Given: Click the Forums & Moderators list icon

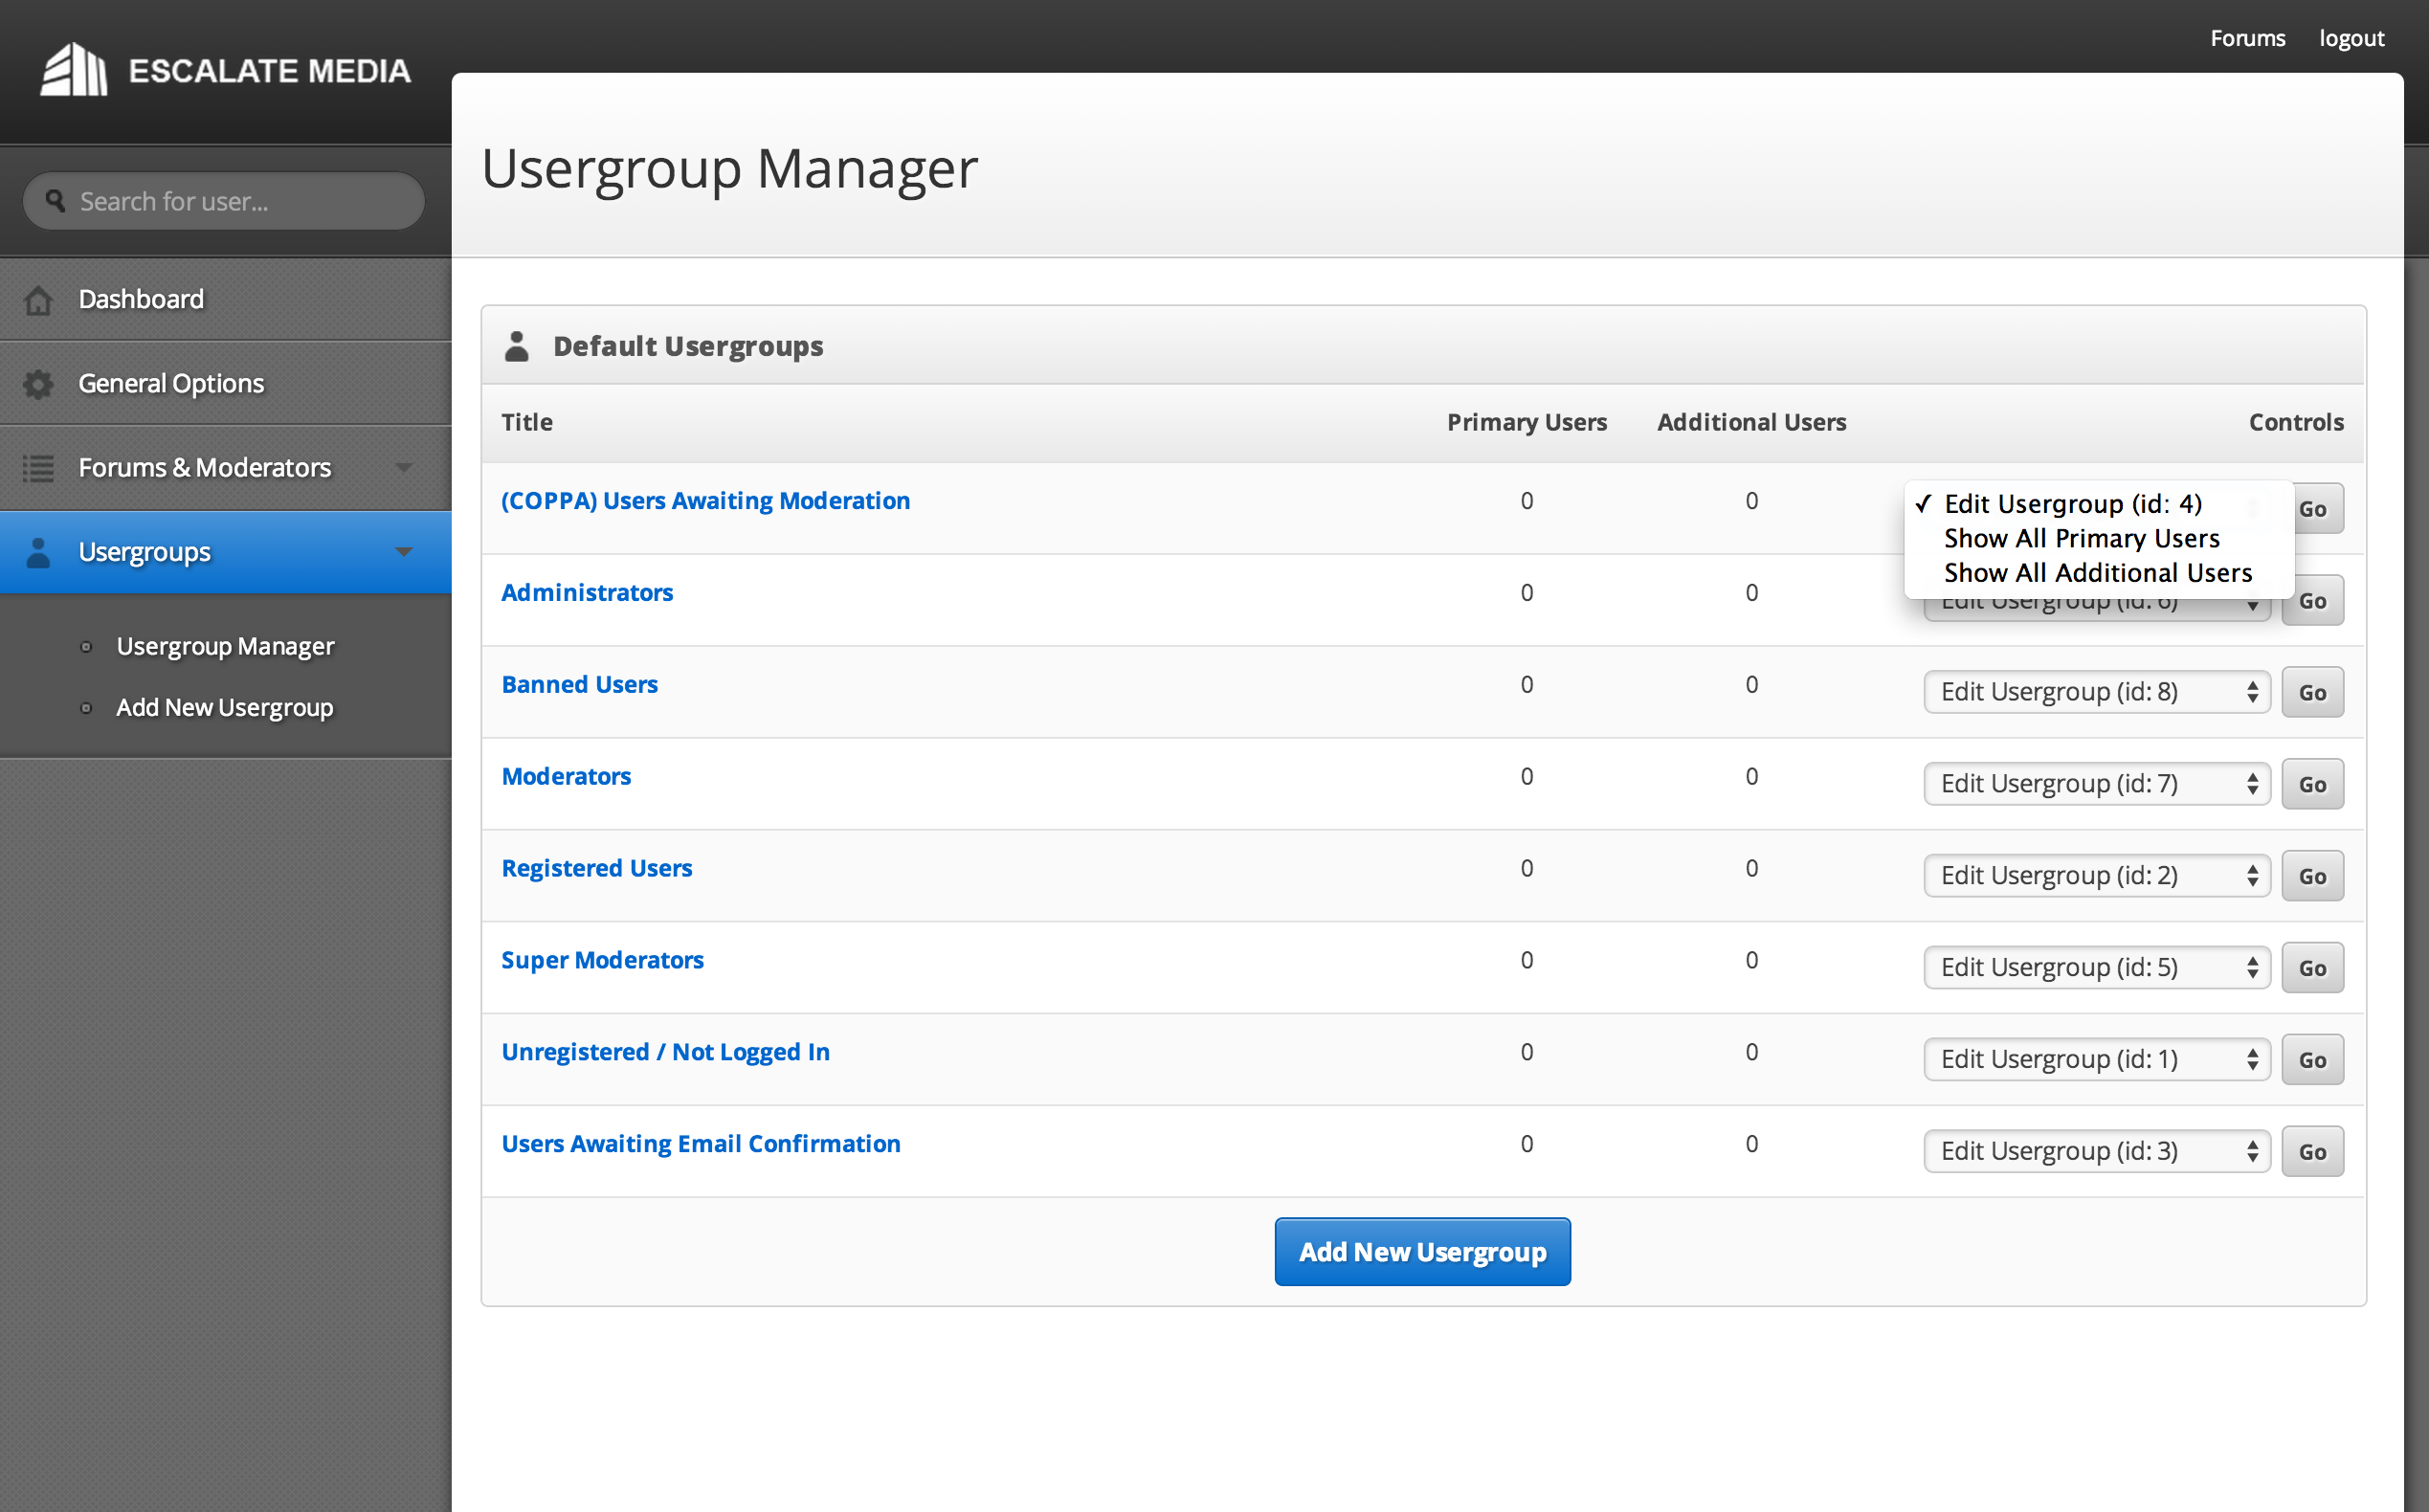Looking at the screenshot, I should (x=38, y=468).
